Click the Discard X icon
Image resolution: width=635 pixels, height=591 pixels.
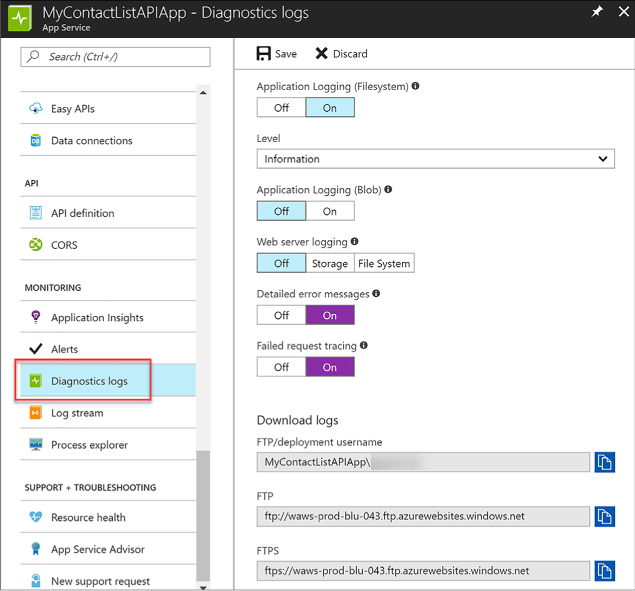pos(322,53)
